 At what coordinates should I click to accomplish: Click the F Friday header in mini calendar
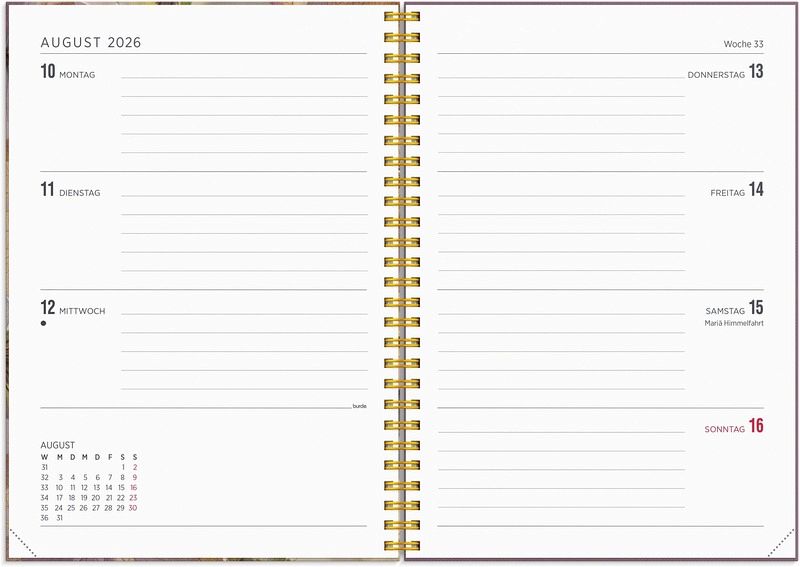pyautogui.click(x=110, y=457)
